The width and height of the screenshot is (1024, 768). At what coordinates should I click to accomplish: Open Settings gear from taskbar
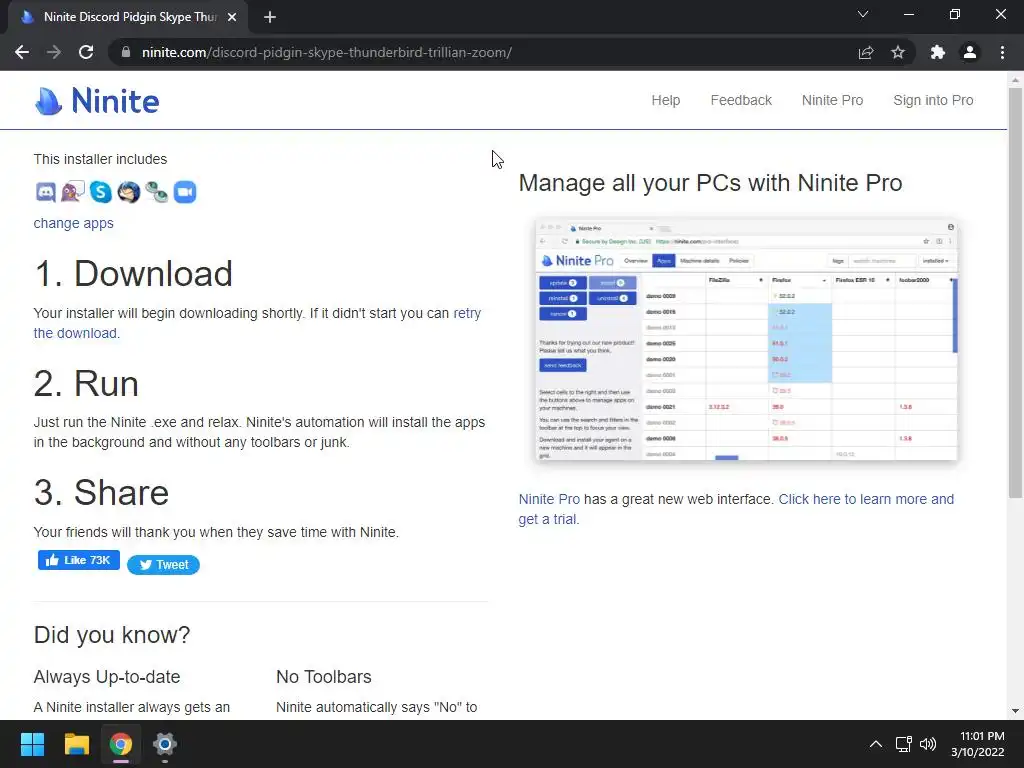coord(165,744)
